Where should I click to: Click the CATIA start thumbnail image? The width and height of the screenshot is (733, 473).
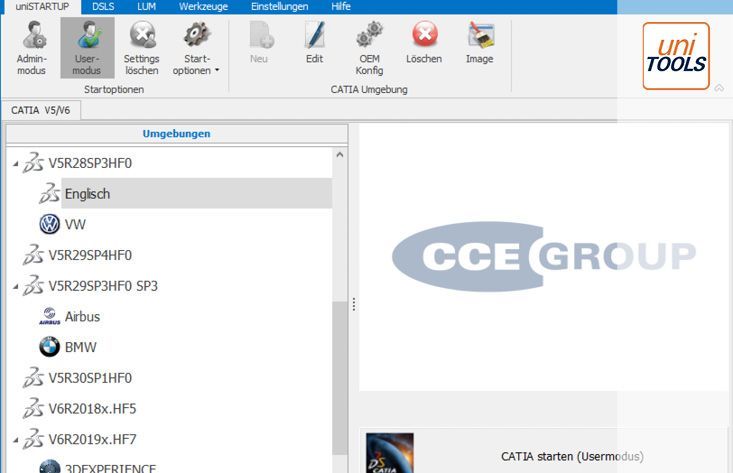pos(390,453)
